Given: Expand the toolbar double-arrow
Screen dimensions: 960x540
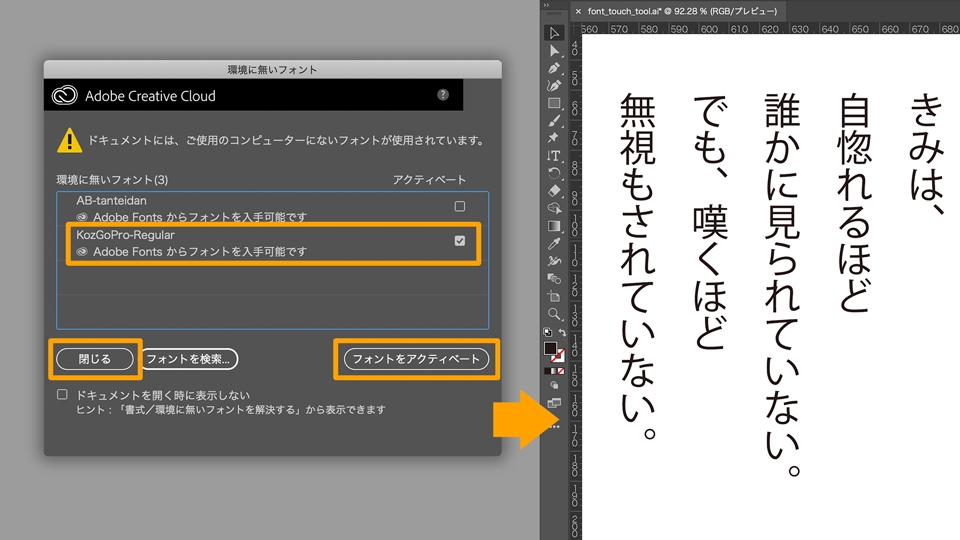Looking at the screenshot, I should [546, 6].
